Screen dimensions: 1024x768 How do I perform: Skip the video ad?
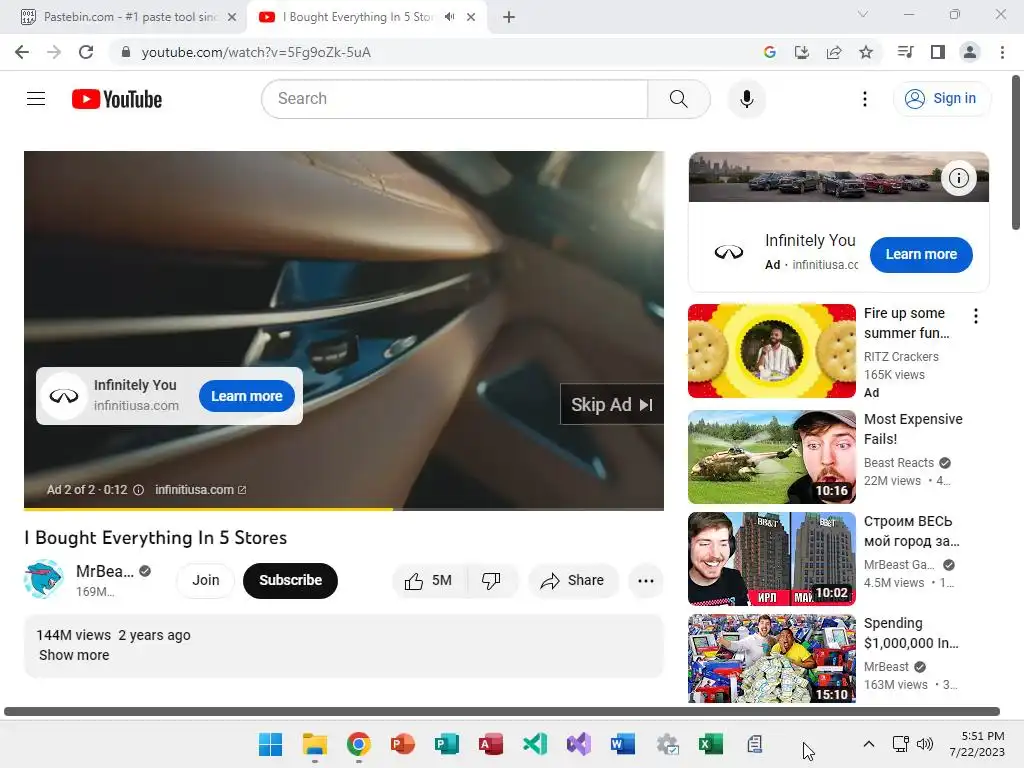[612, 405]
